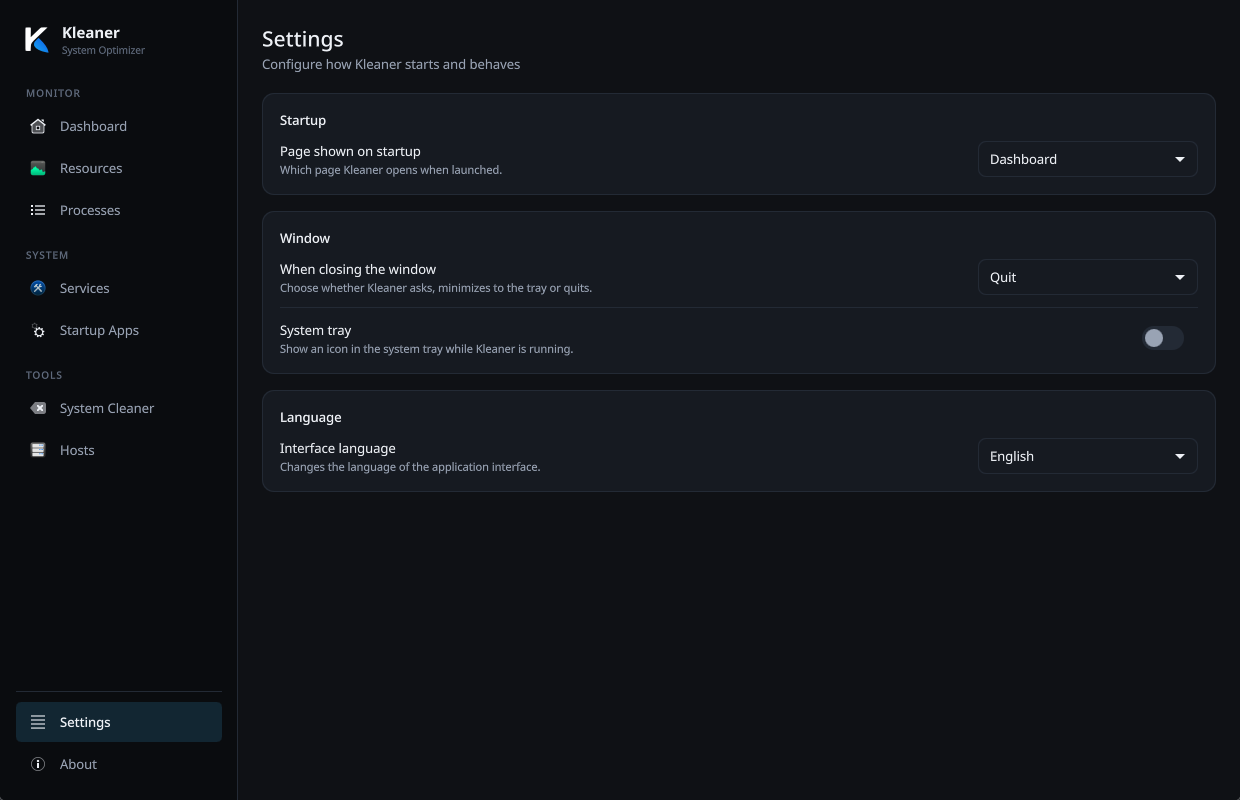
Task: Click the Services tools icon
Action: point(38,288)
